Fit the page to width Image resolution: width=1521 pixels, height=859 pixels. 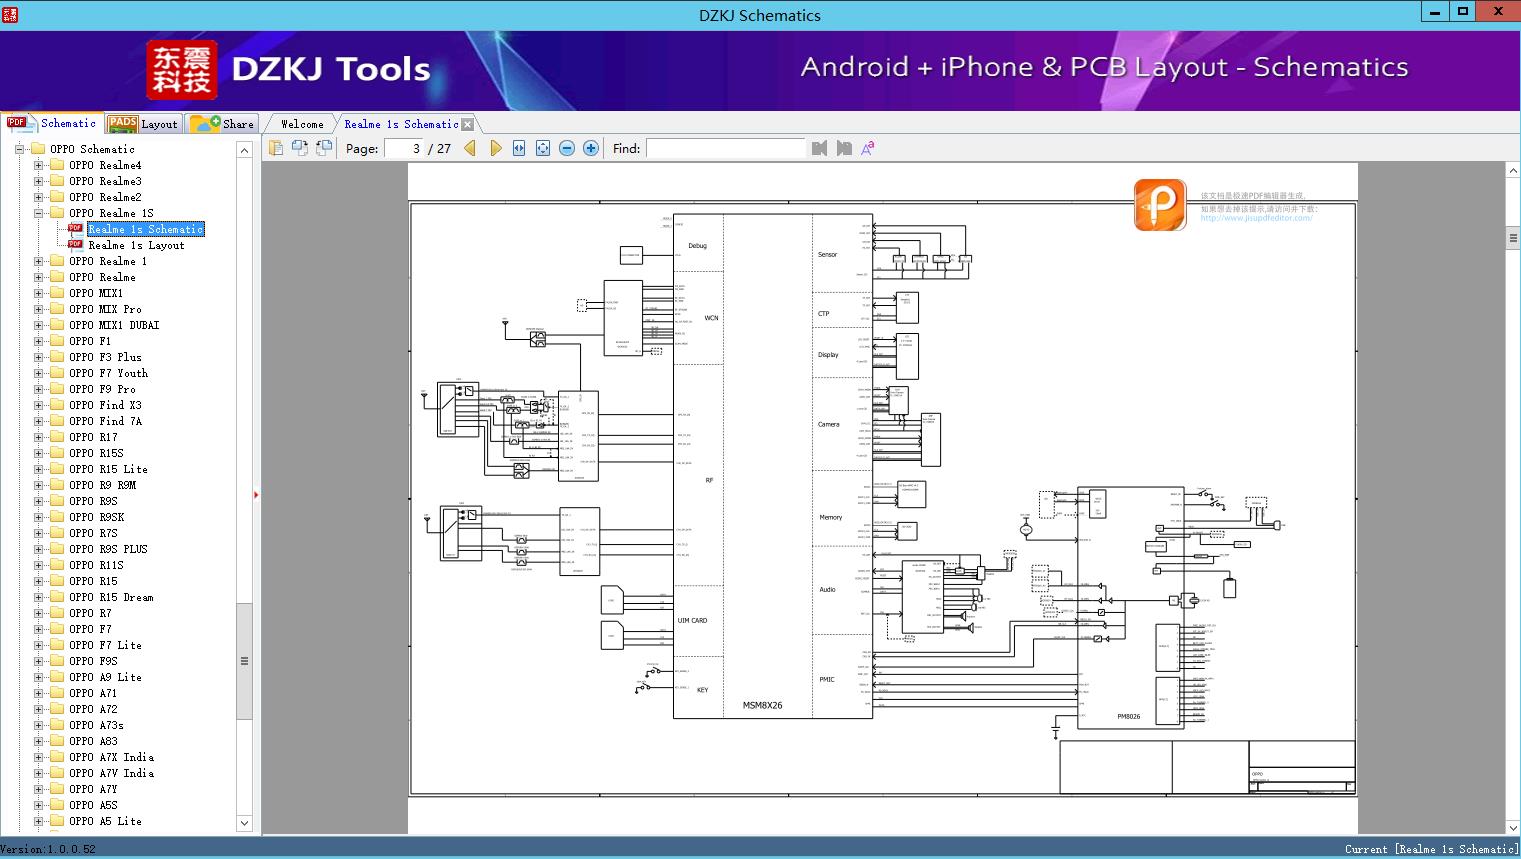(519, 148)
